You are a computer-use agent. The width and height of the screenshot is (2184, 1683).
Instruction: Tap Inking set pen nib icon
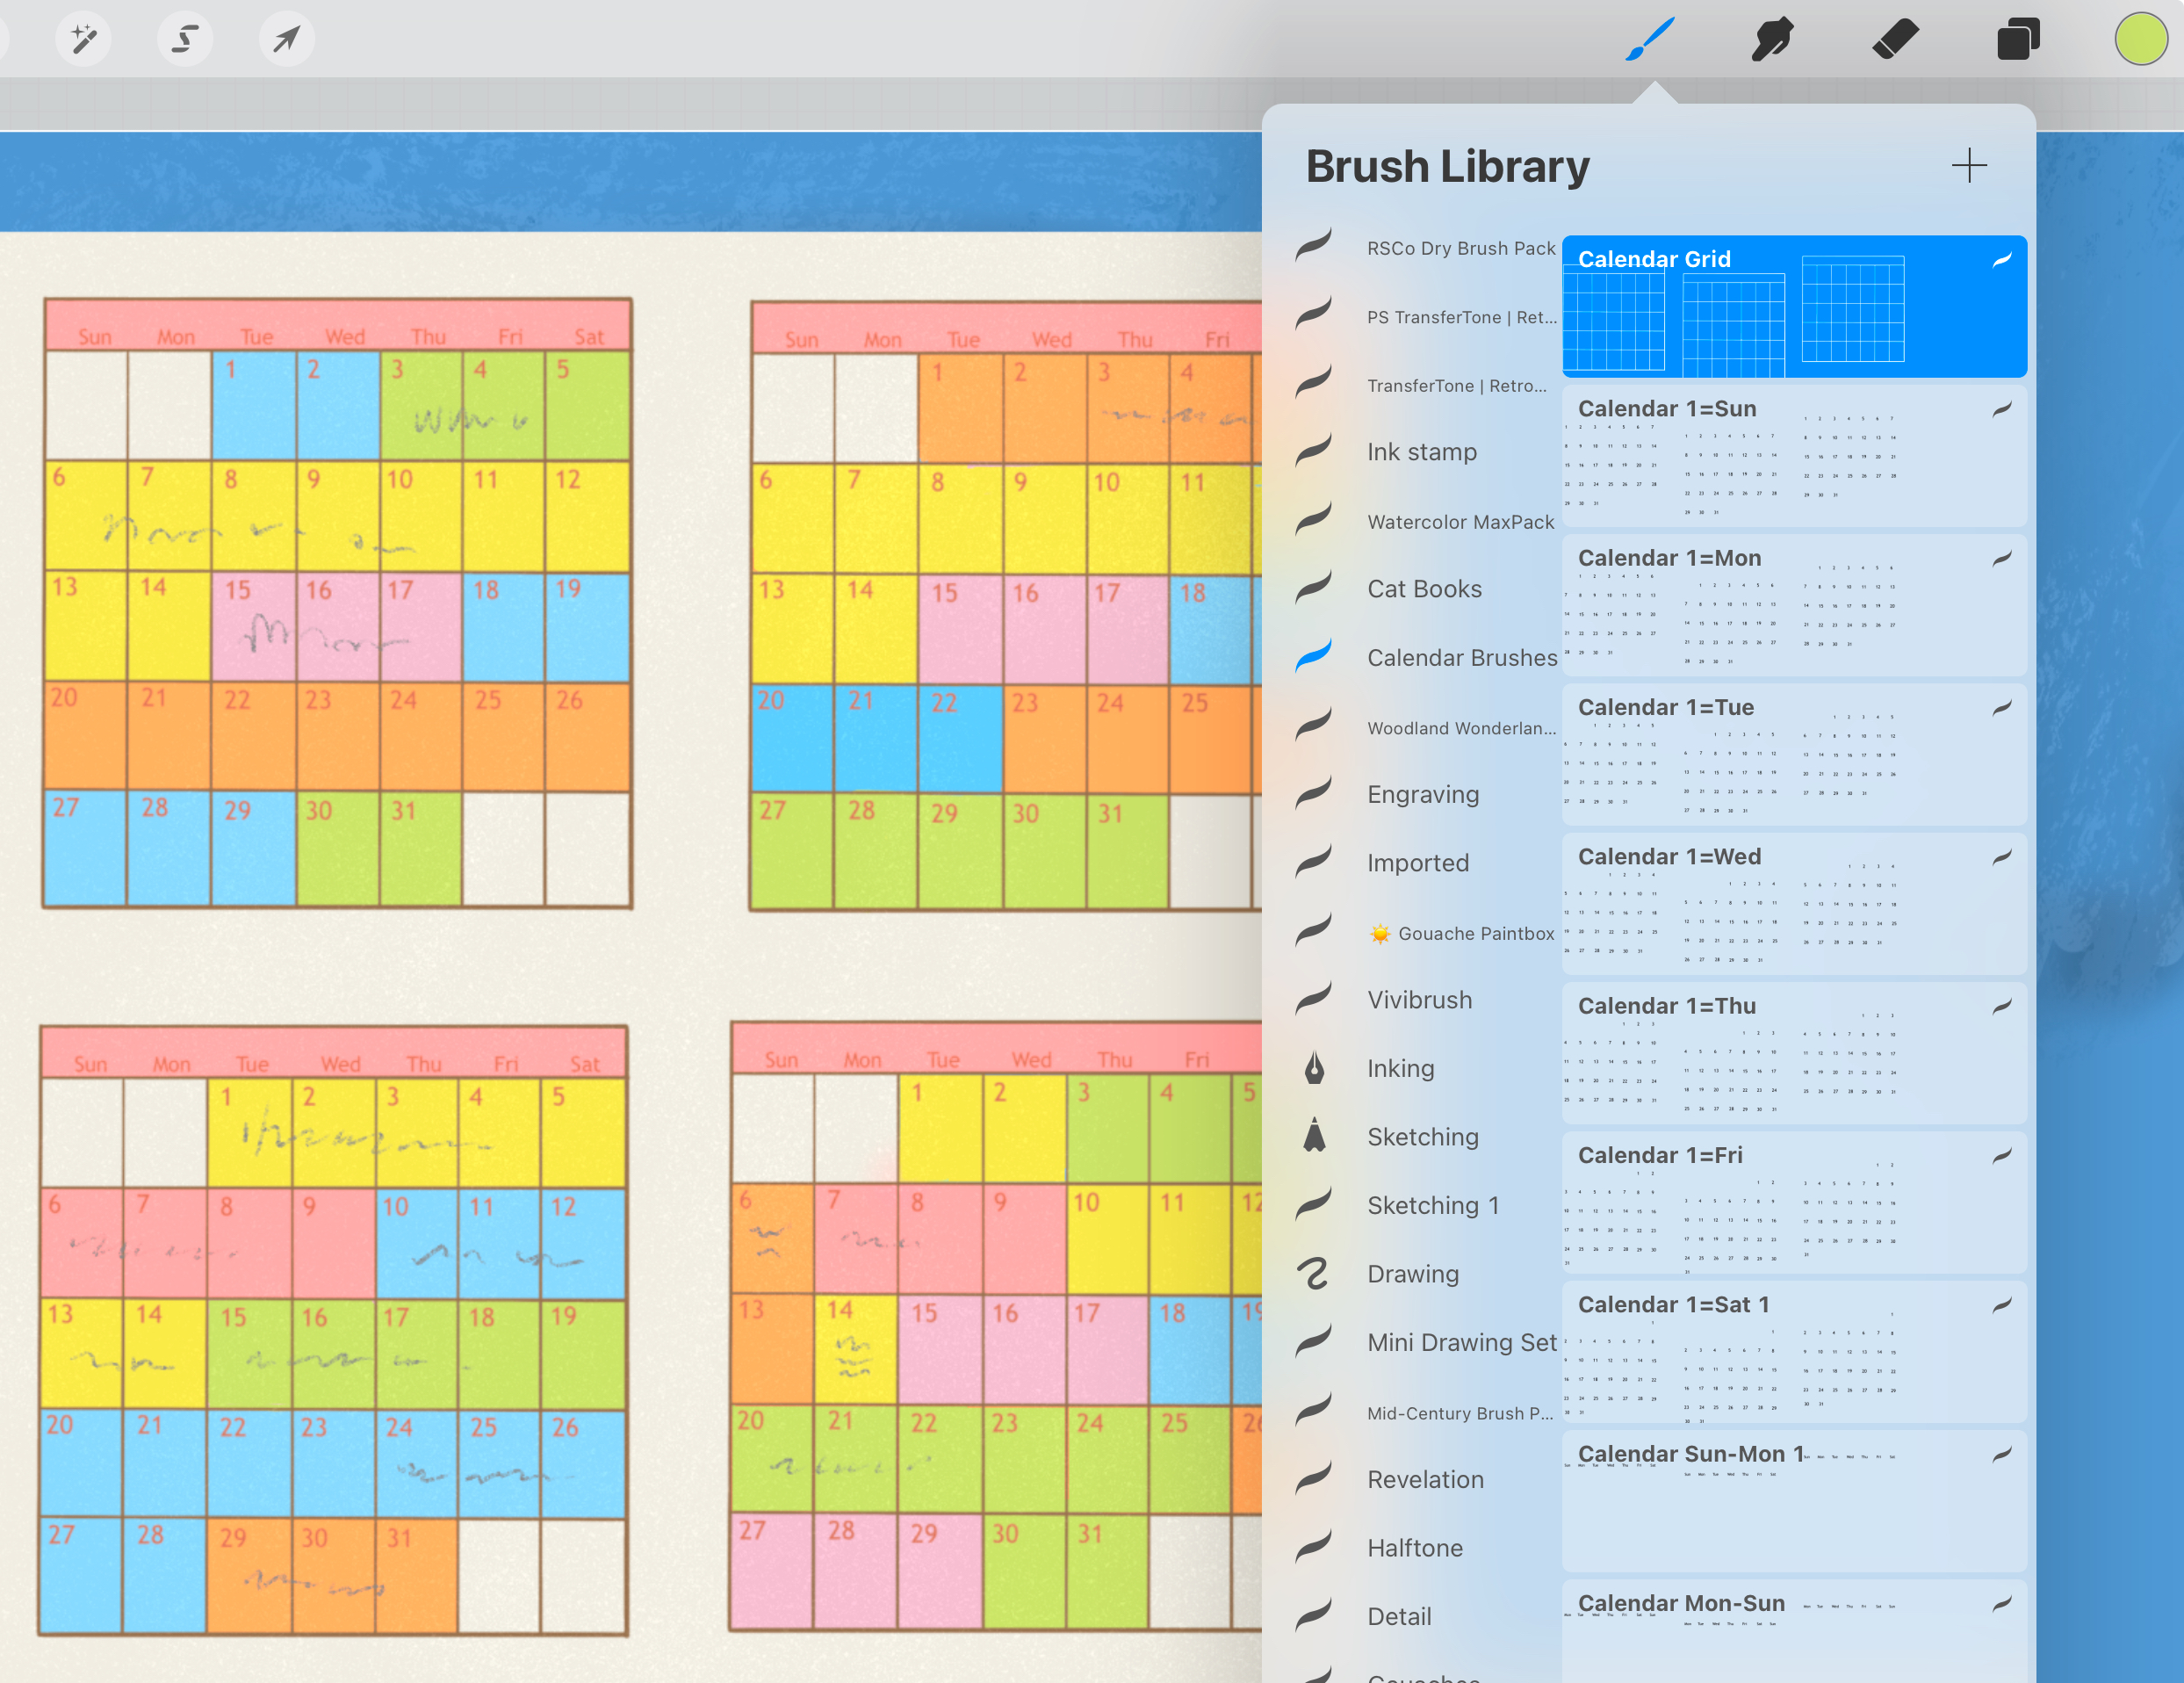tap(1314, 1068)
